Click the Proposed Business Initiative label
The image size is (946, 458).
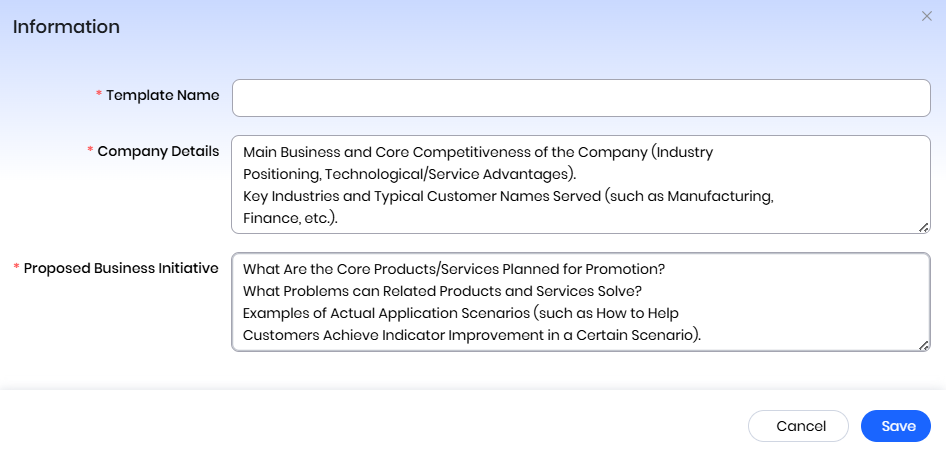point(121,268)
